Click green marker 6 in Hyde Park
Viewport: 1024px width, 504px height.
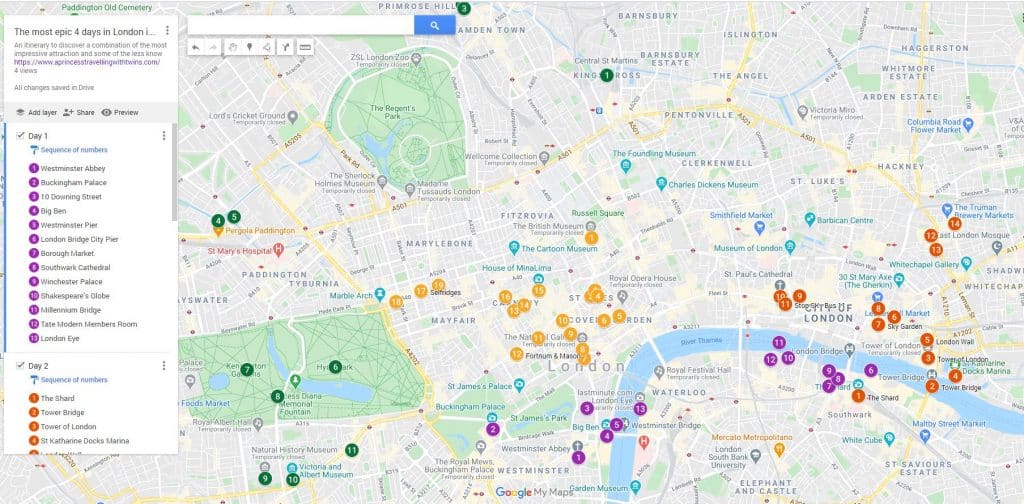[335, 367]
